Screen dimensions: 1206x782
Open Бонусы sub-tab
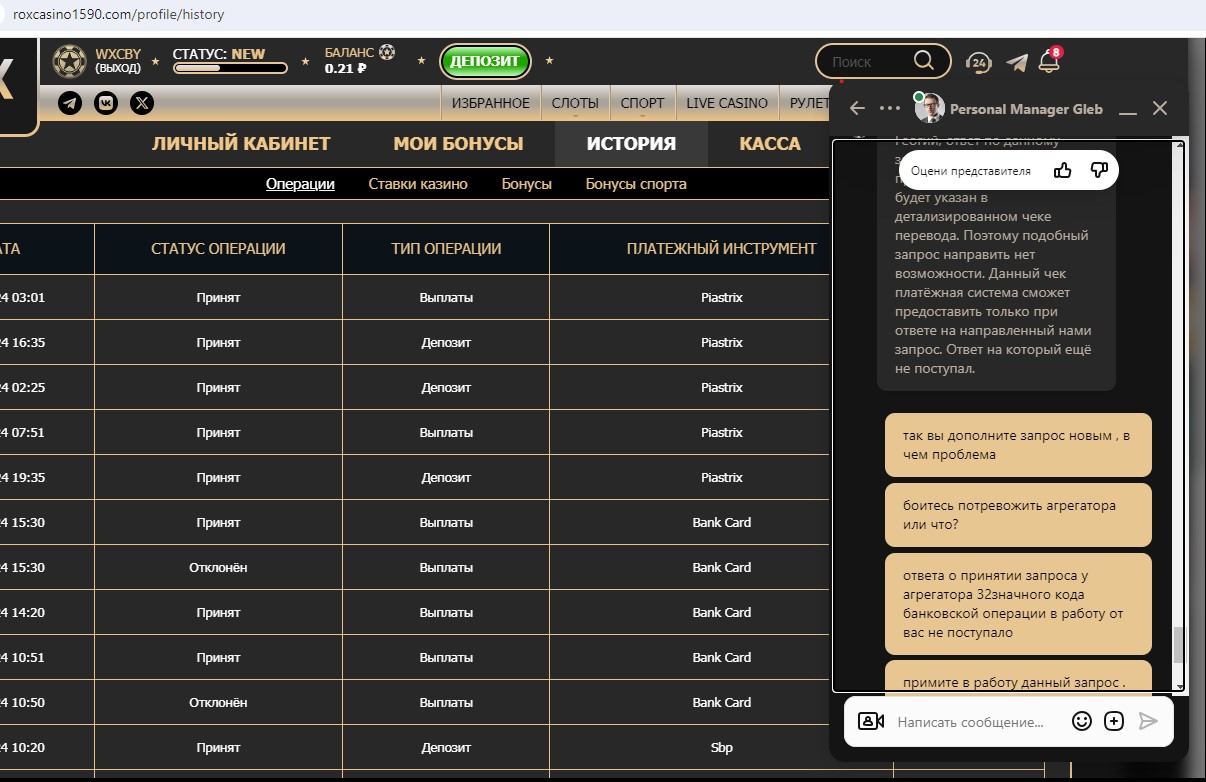click(527, 184)
